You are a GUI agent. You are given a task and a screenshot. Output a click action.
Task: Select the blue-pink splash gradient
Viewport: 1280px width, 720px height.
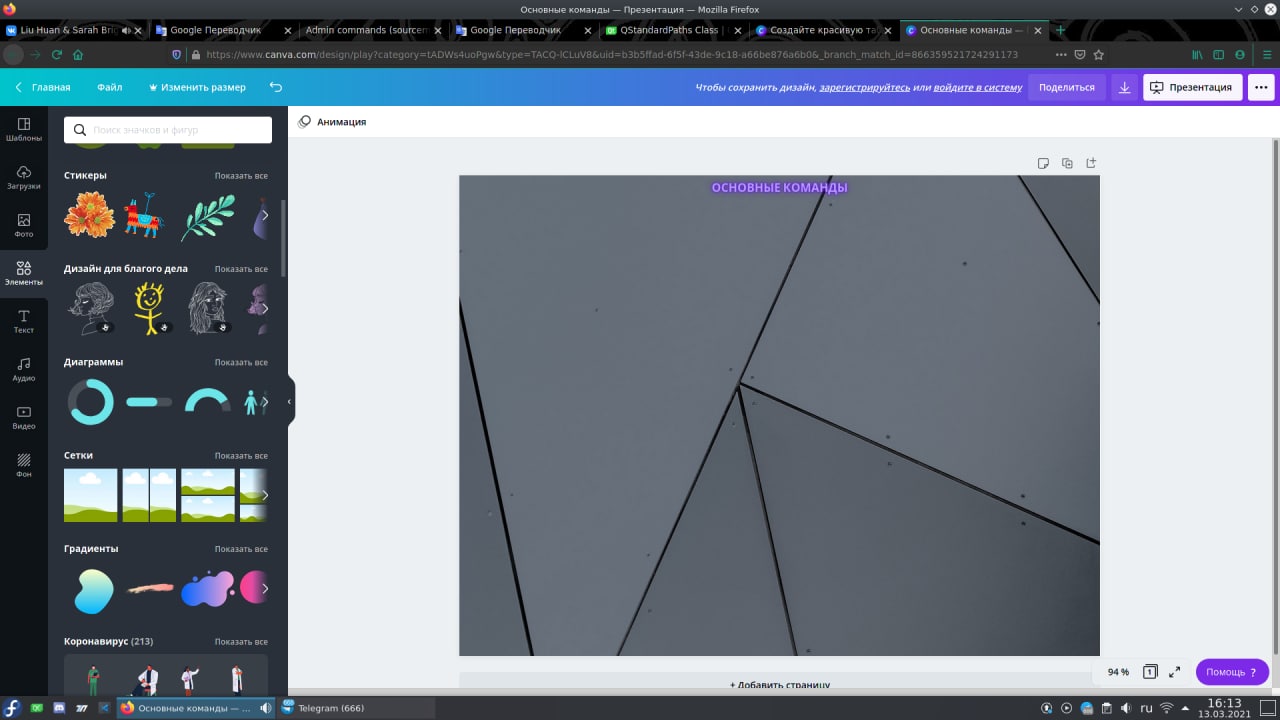207,589
